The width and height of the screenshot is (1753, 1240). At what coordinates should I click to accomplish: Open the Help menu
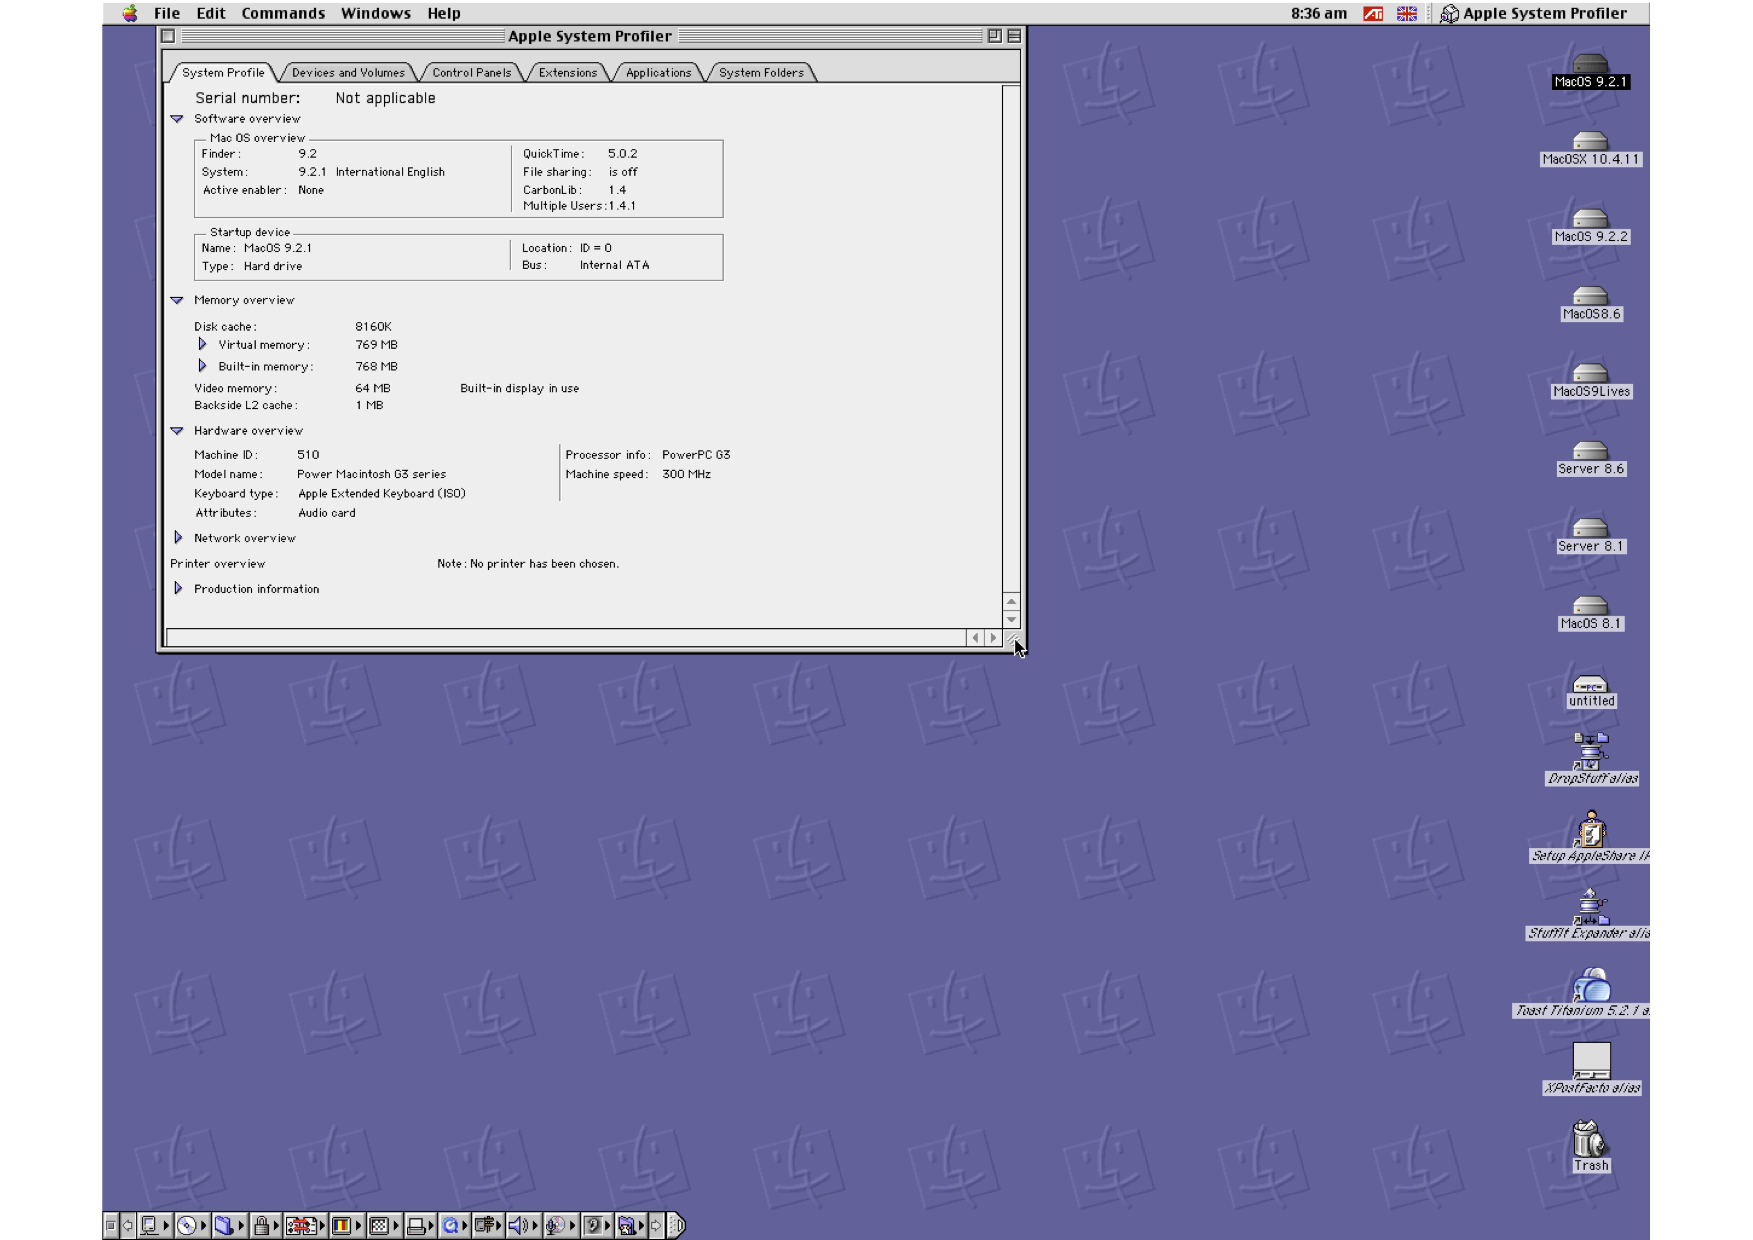(x=444, y=13)
